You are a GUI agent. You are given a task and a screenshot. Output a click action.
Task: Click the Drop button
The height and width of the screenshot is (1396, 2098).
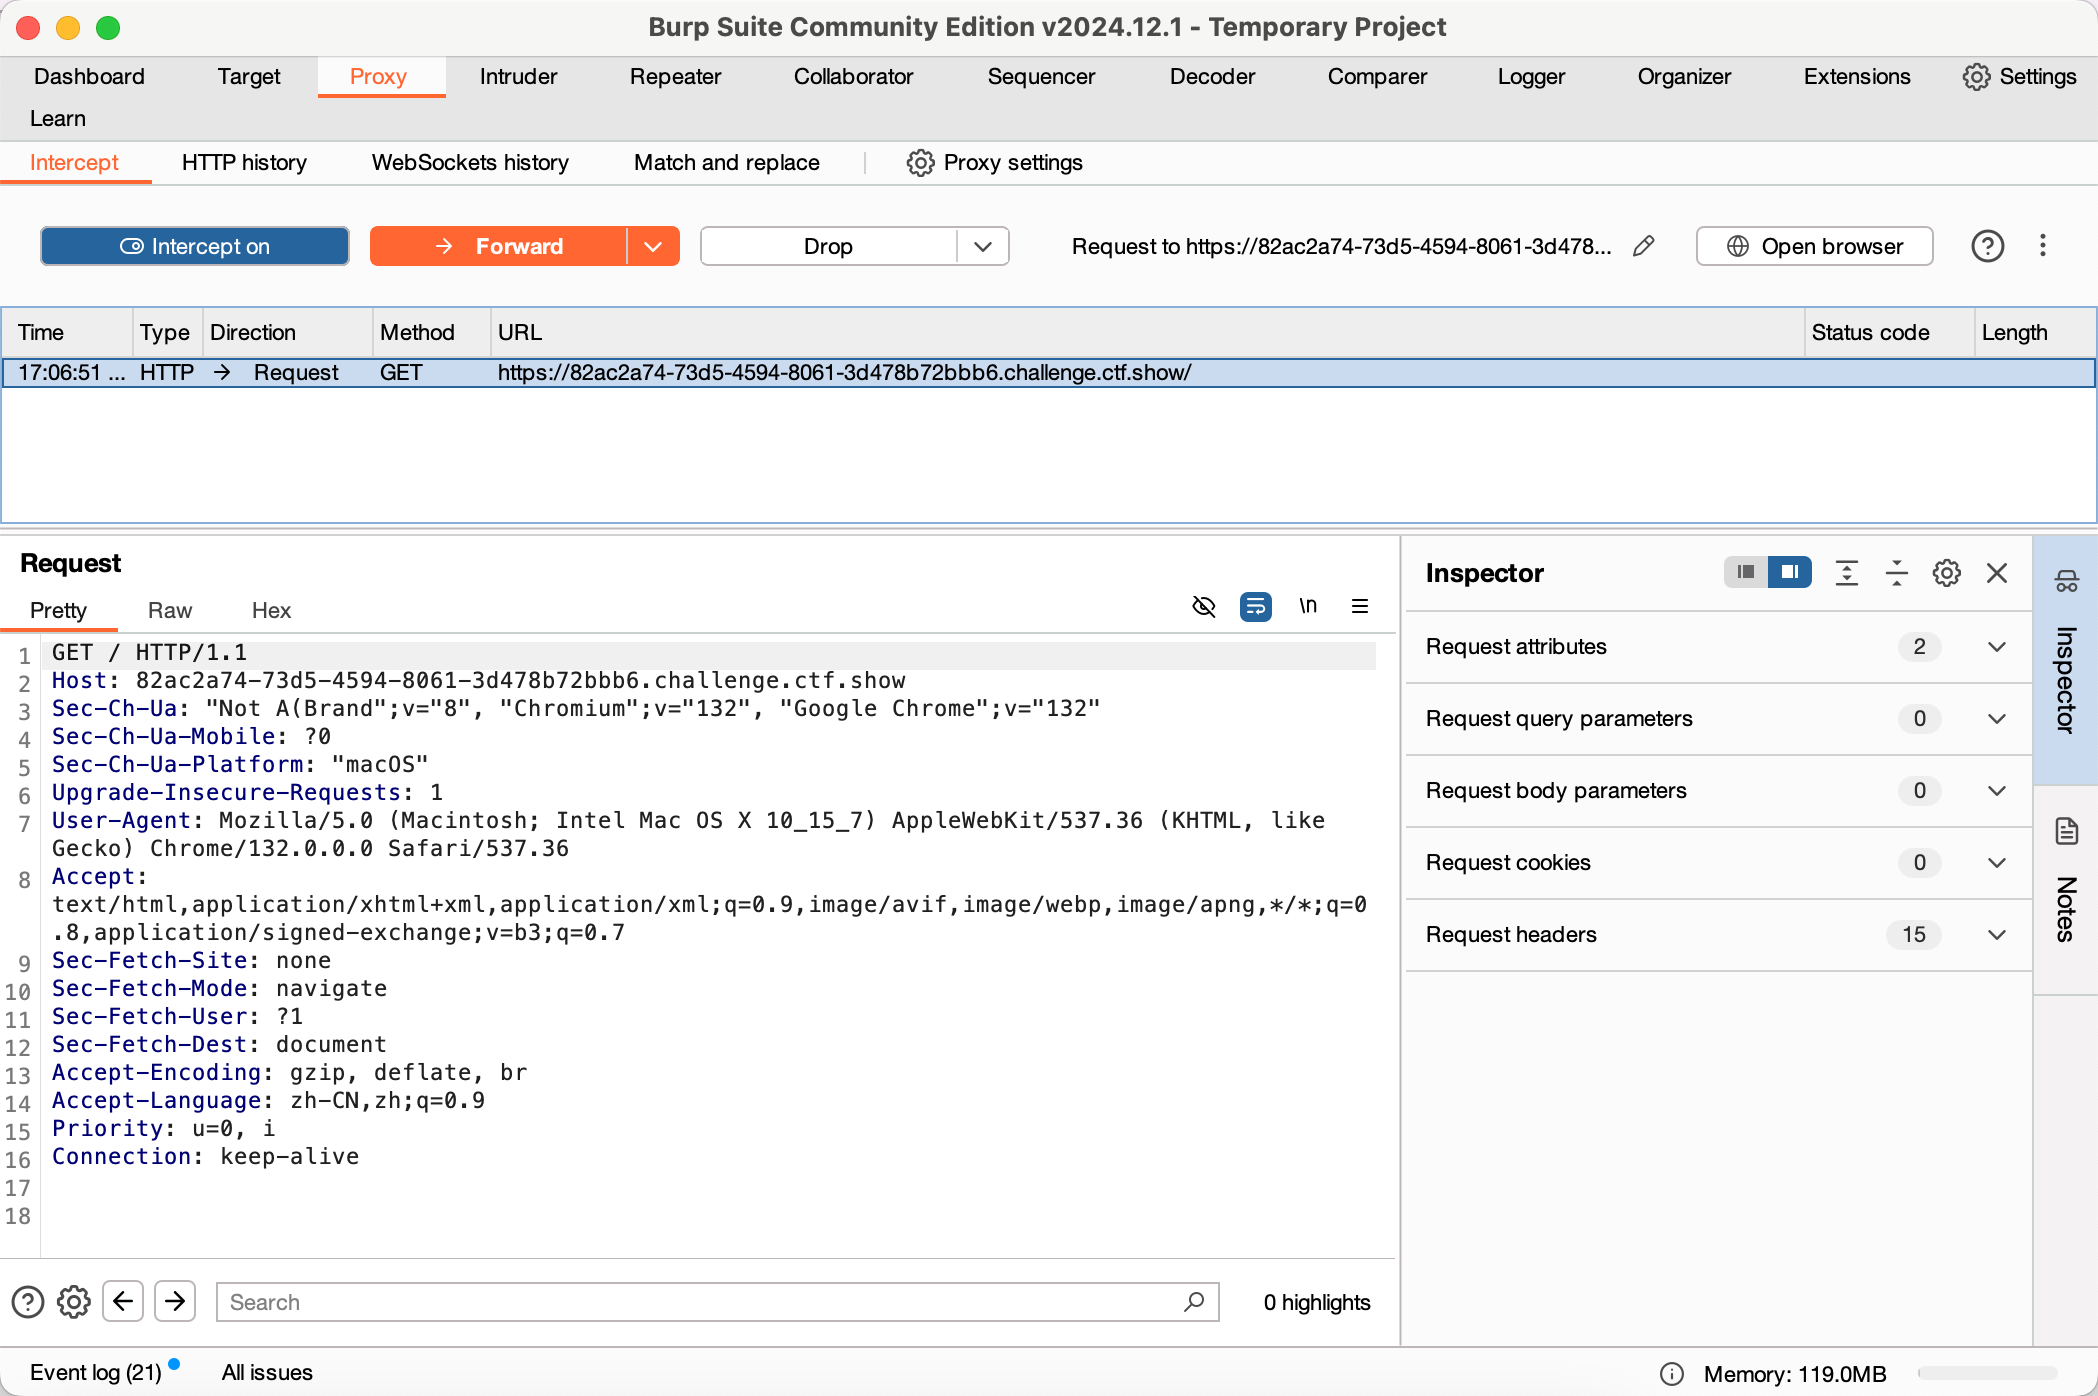828,246
